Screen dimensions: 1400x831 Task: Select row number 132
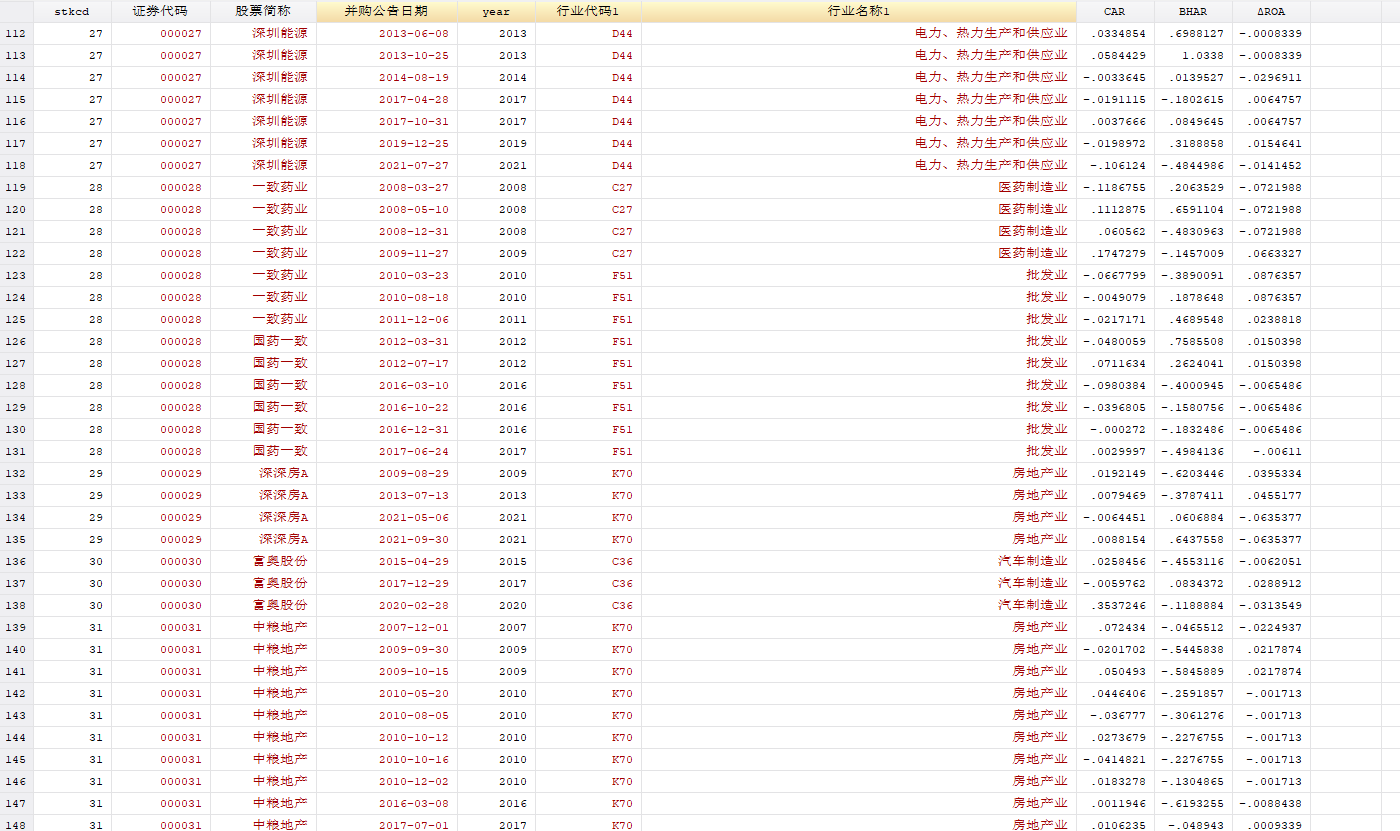[16, 473]
